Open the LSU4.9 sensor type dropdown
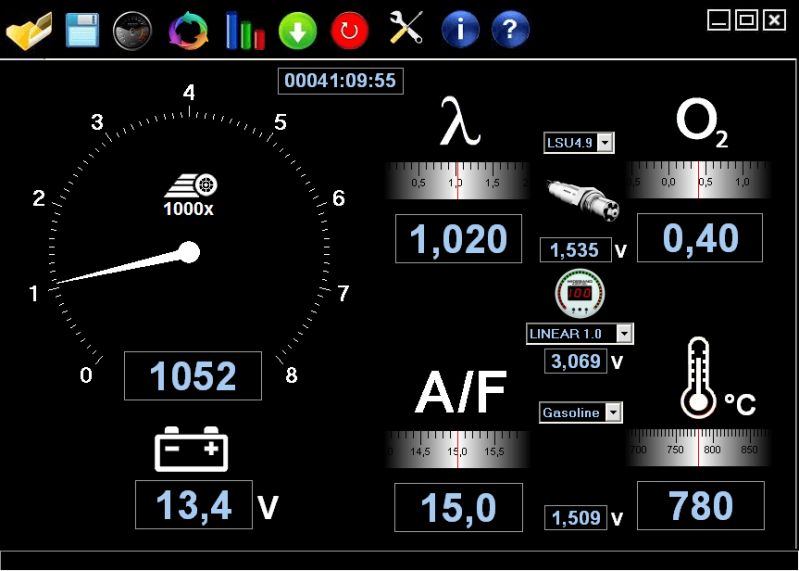The image size is (799, 571). [579, 143]
